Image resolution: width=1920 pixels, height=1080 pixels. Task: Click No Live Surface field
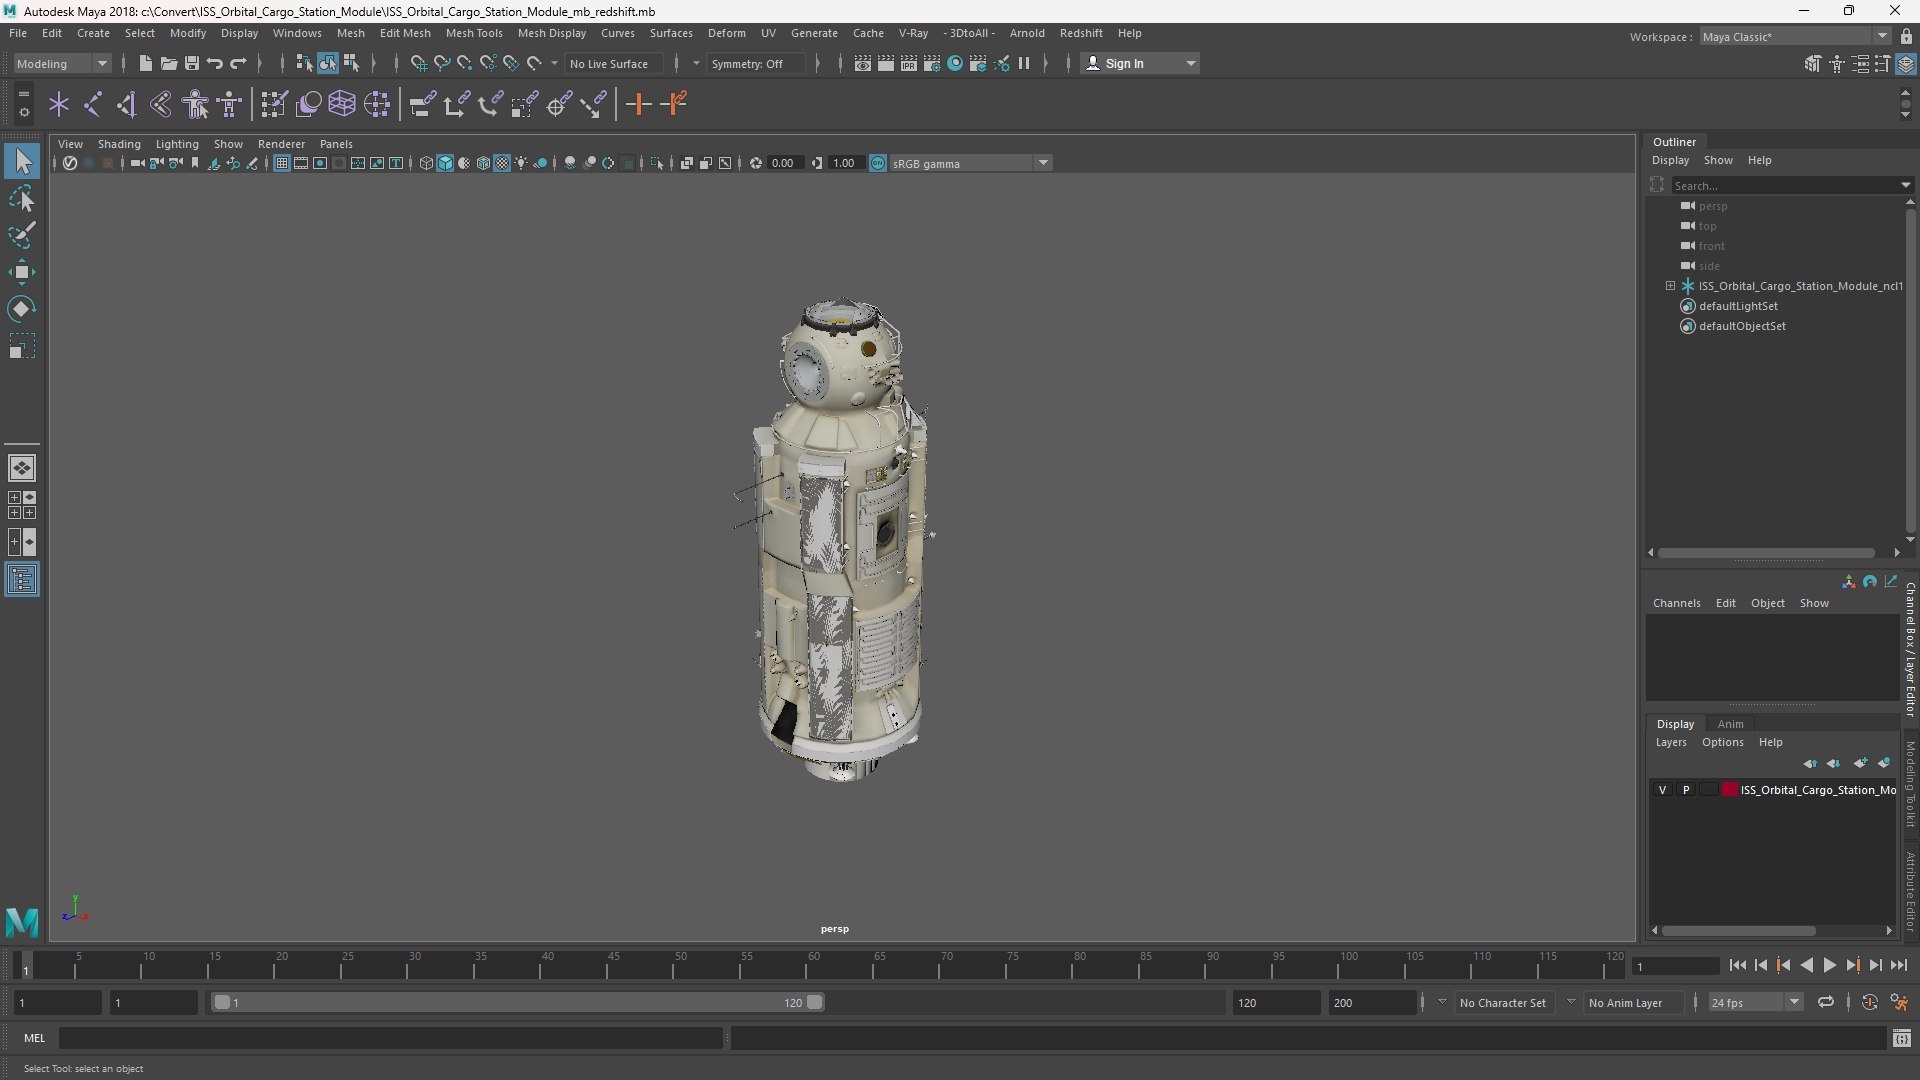point(614,63)
